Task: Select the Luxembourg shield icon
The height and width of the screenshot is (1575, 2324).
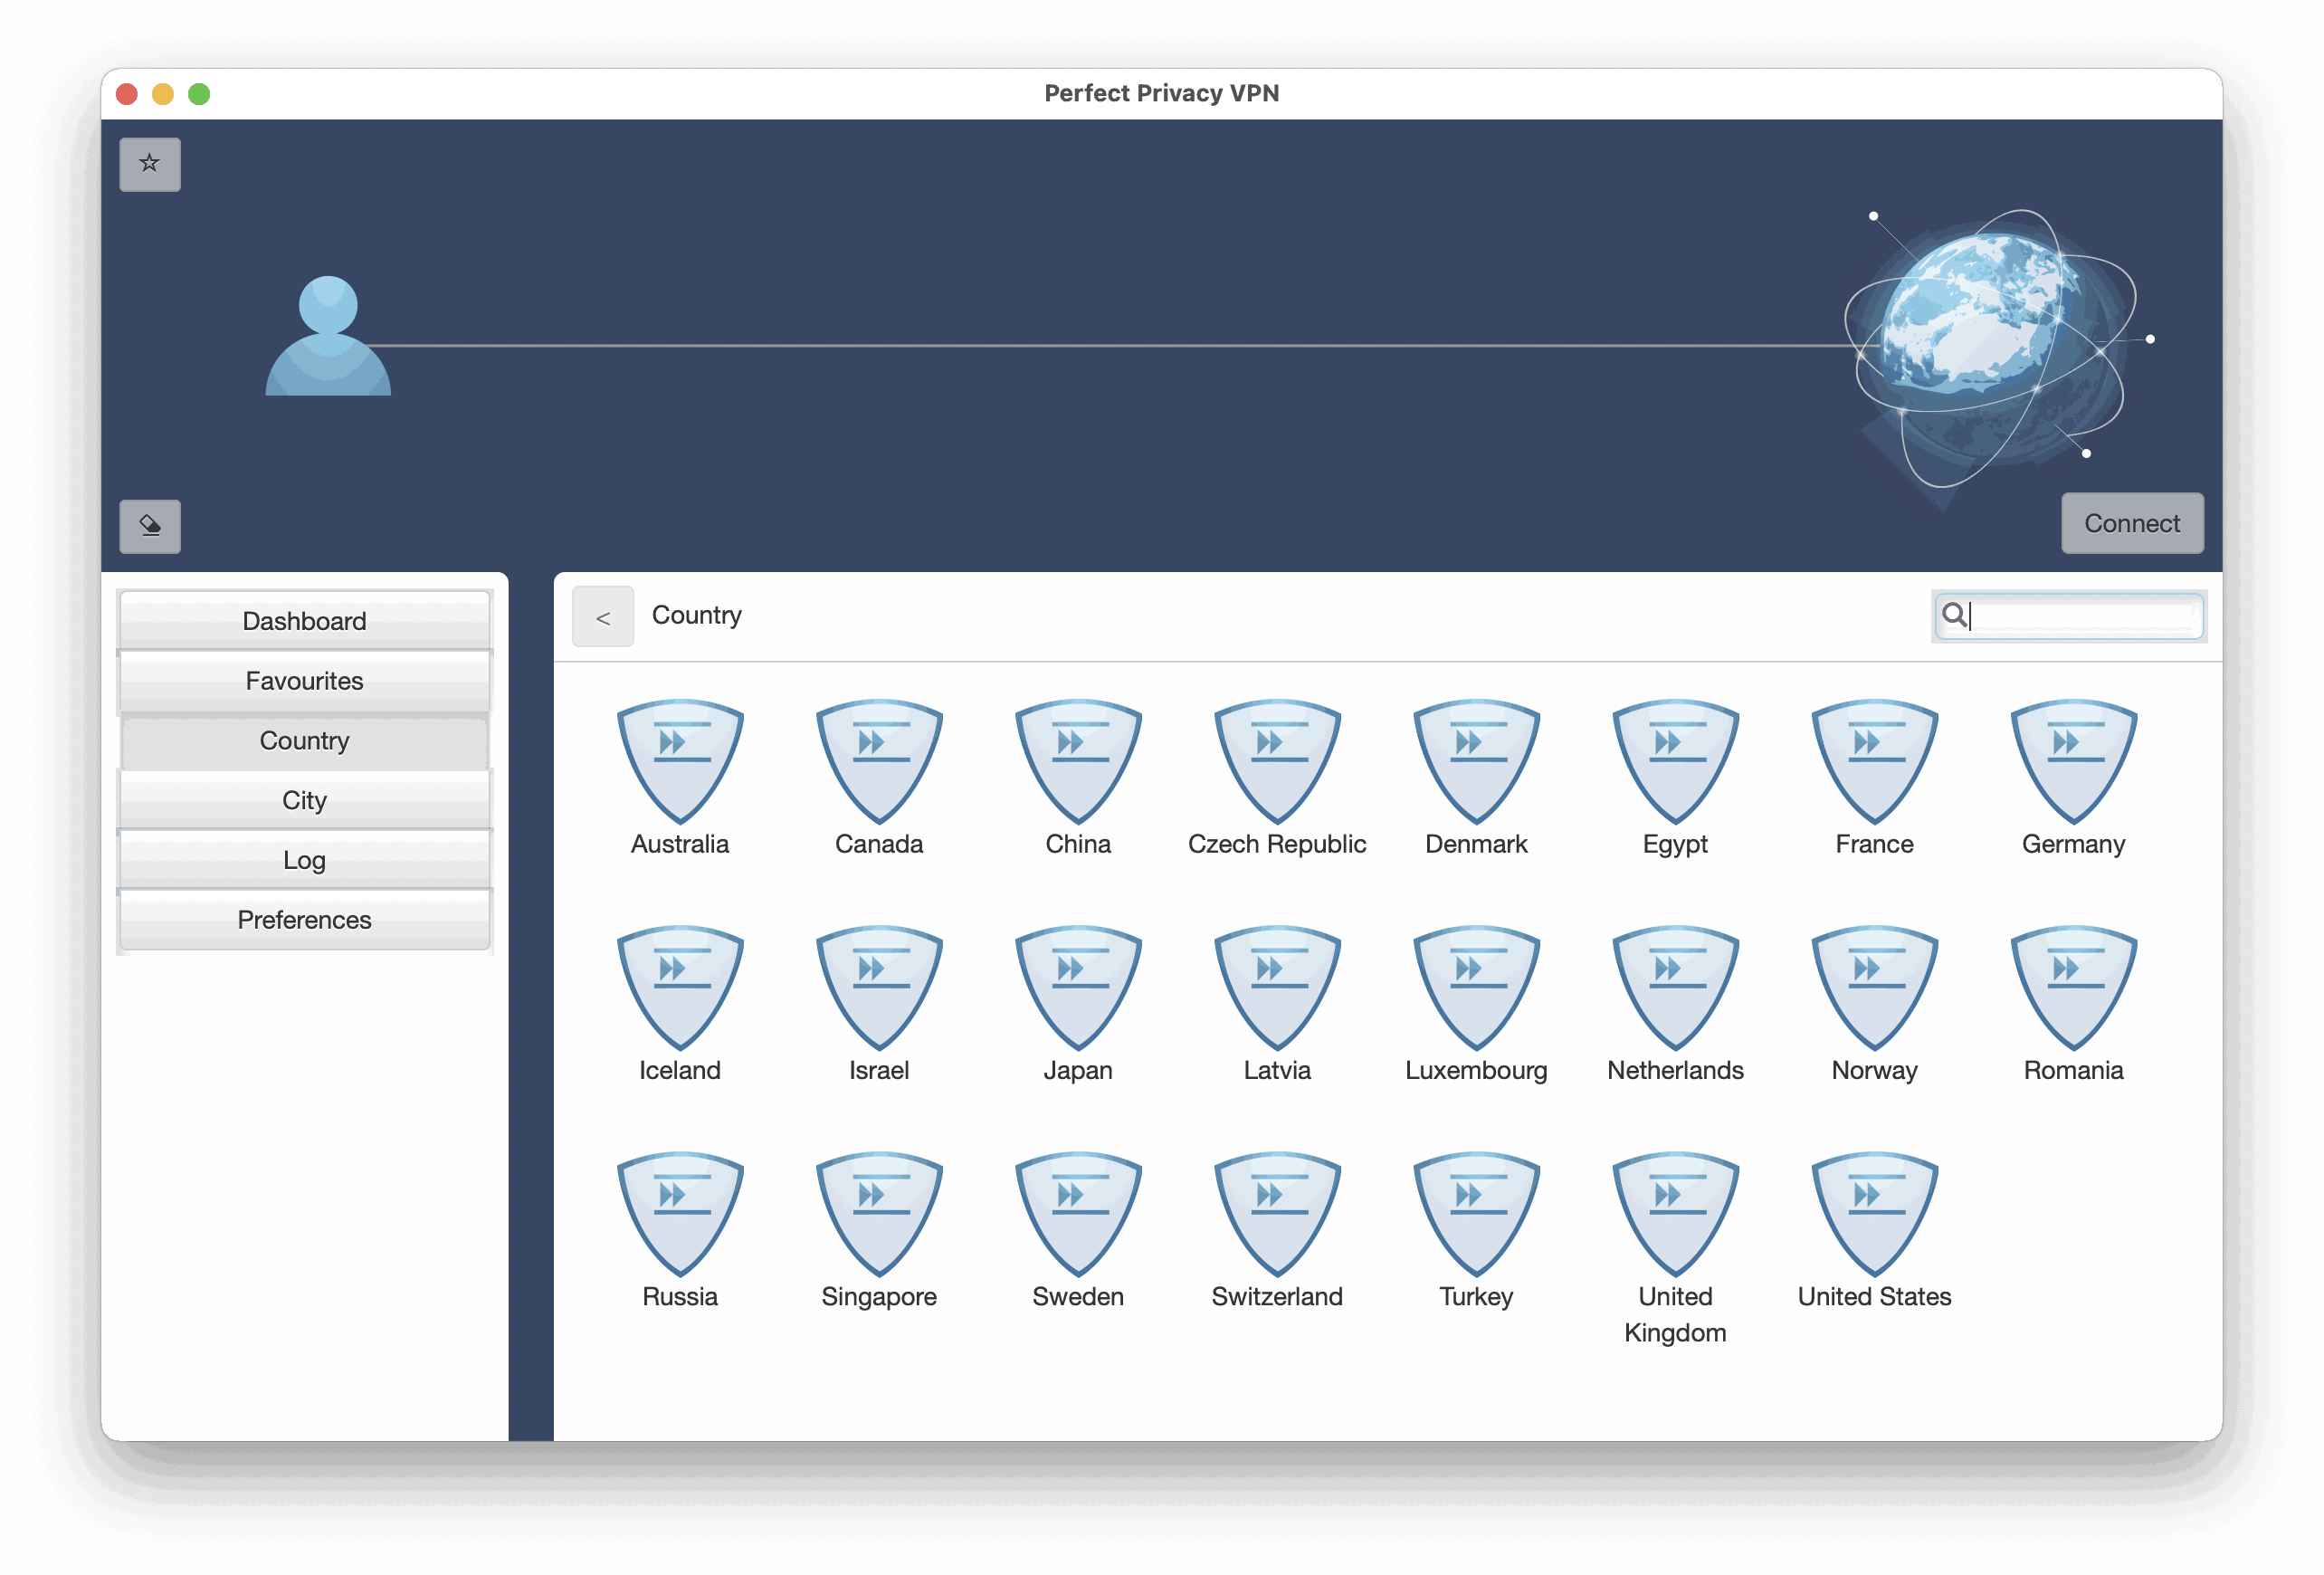Action: coord(1476,987)
